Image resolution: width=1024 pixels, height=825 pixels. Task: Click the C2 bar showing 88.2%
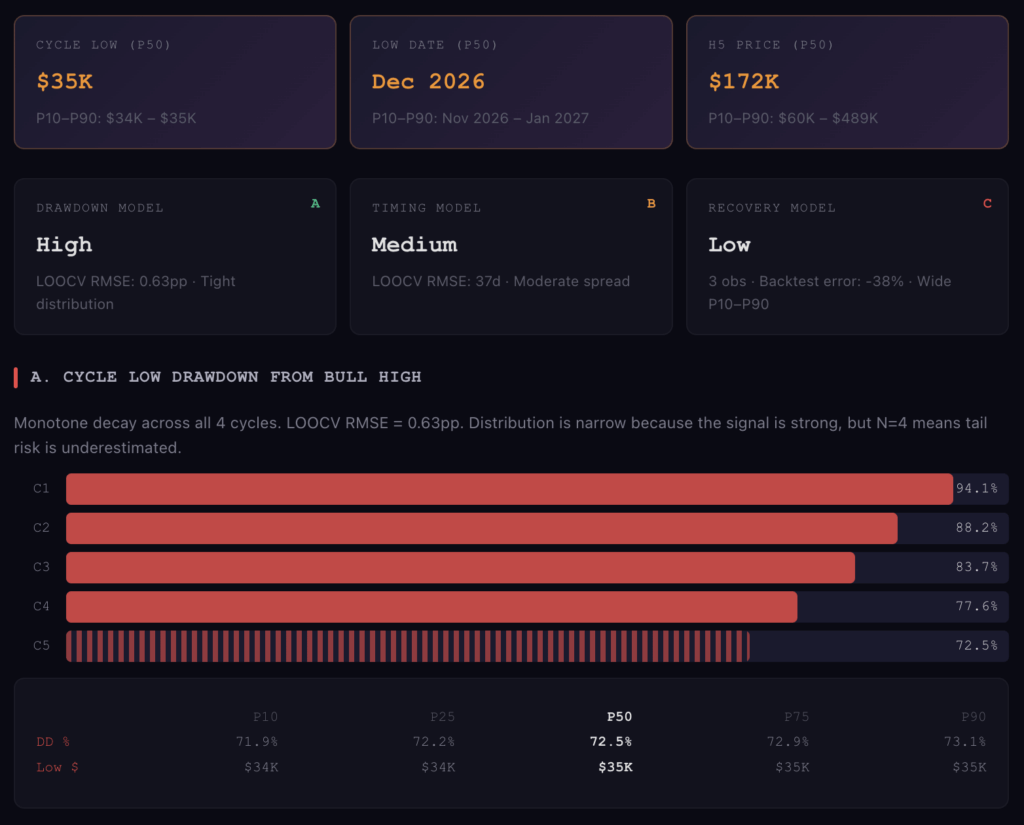pyautogui.click(x=481, y=528)
